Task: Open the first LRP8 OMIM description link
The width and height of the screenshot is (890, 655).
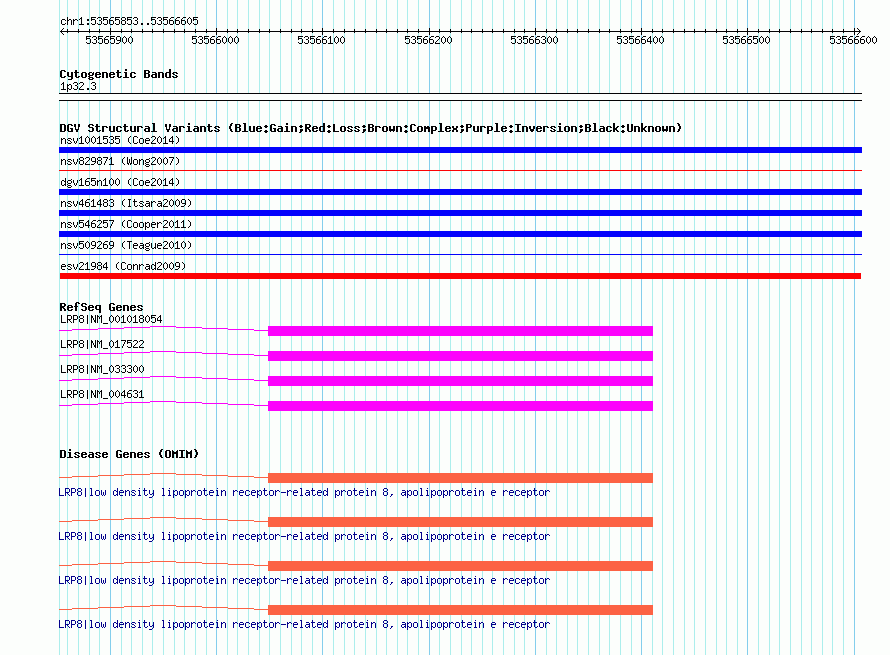Action: (304, 492)
